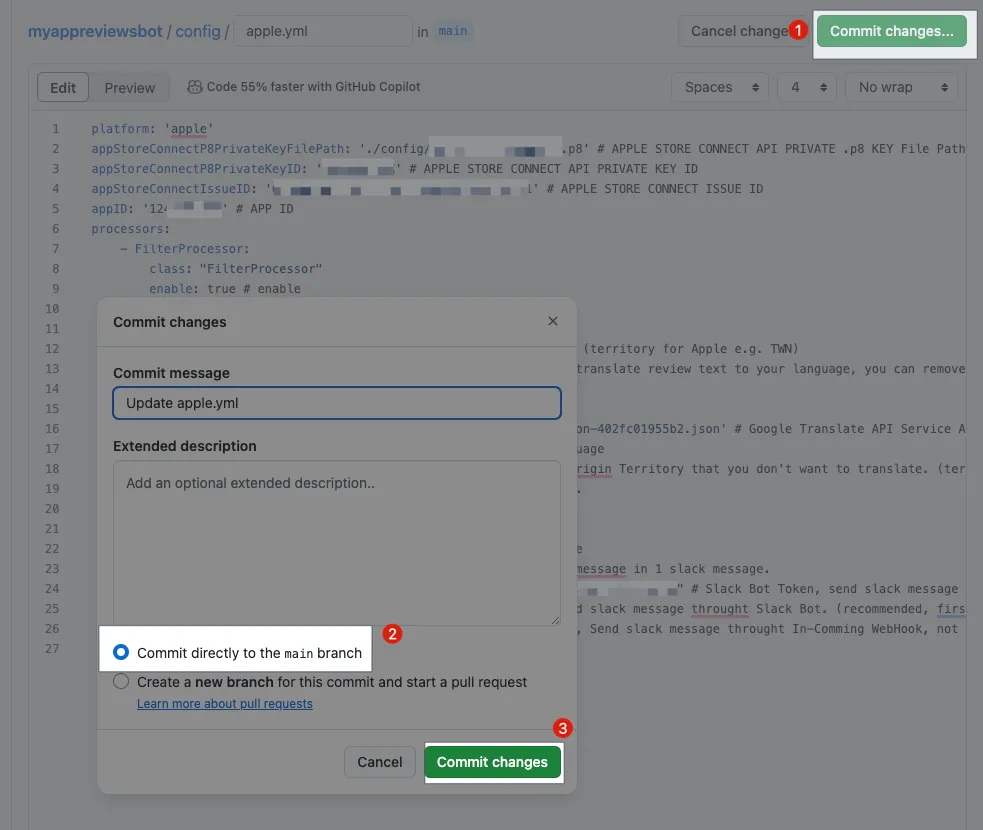
Task: Switch to the Preview tab
Action: pos(130,87)
